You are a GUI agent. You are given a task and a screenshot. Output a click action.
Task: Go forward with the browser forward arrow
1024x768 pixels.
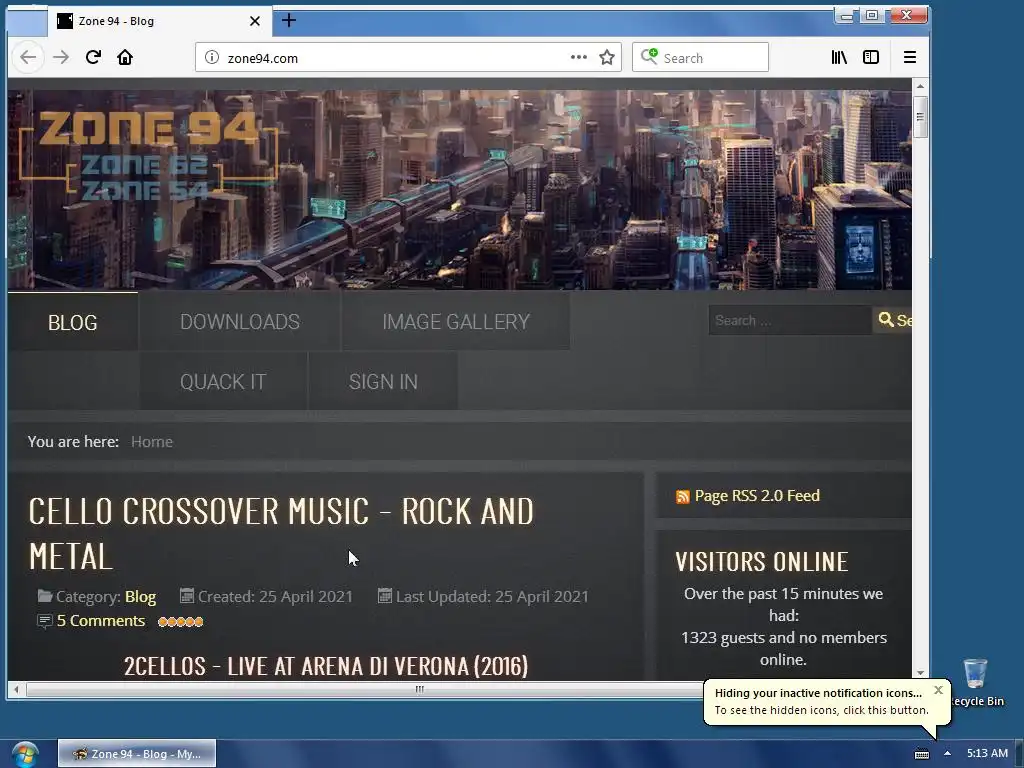tap(61, 57)
